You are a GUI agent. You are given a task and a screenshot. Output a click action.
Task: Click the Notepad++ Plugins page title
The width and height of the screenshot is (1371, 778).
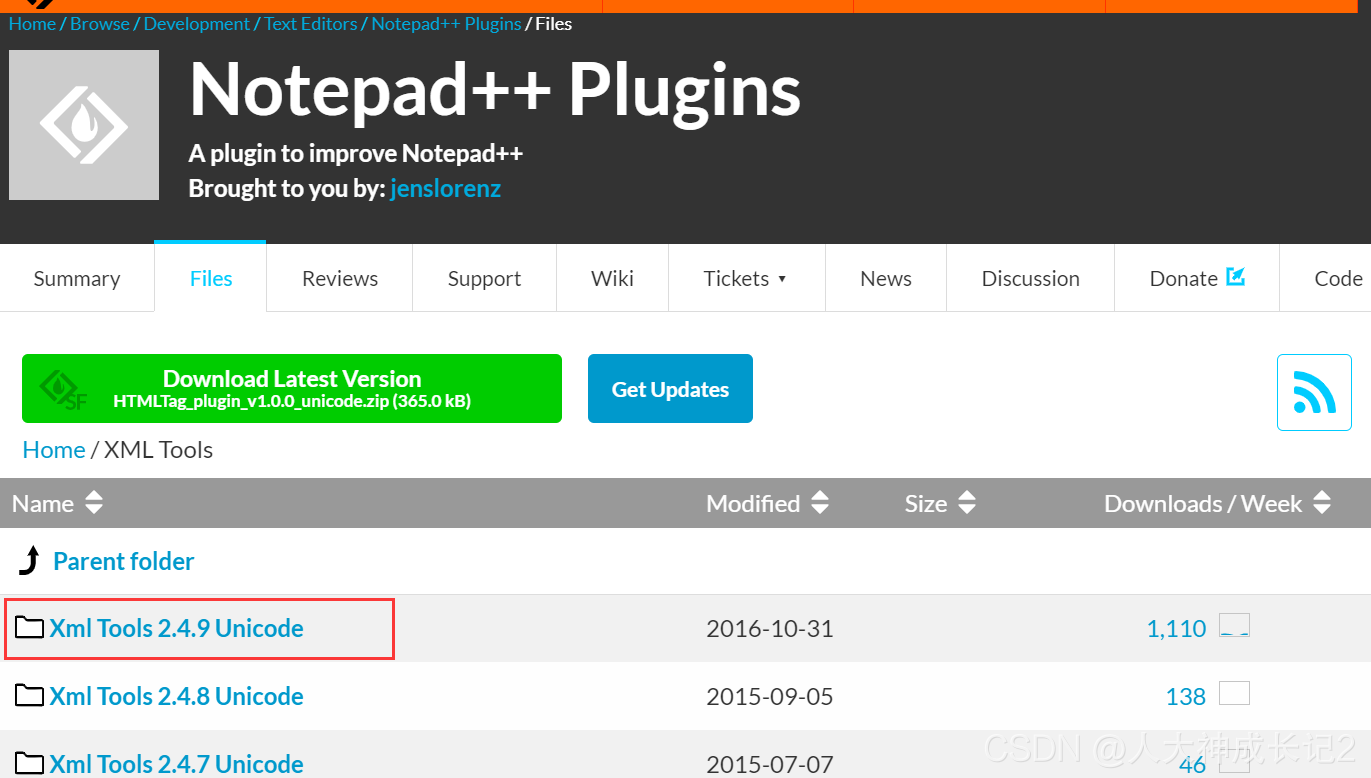click(x=495, y=90)
